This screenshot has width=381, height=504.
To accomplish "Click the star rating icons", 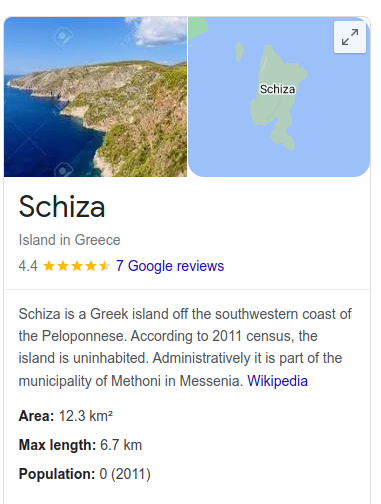I will (77, 266).
